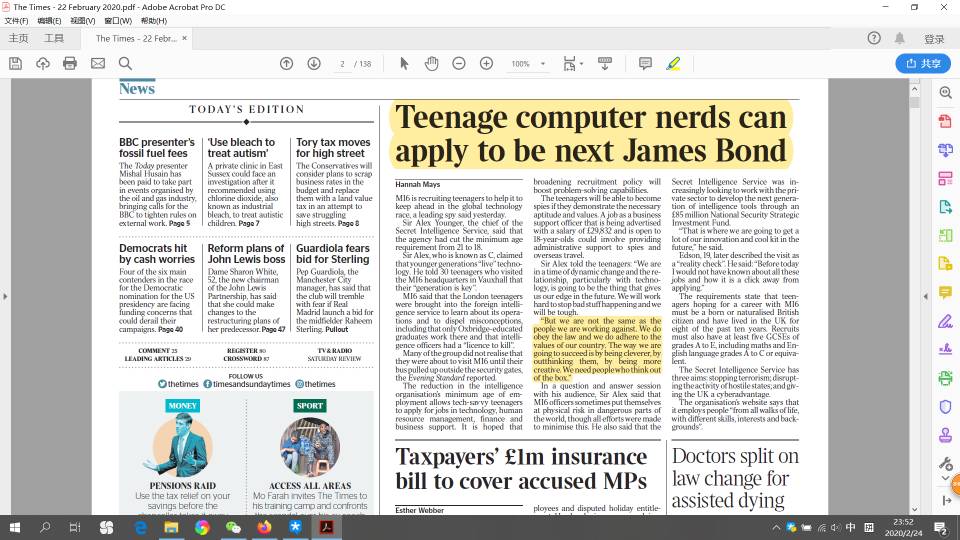The image size is (960, 540).
Task: Click the thetimes Twitter link
Action: point(178,384)
